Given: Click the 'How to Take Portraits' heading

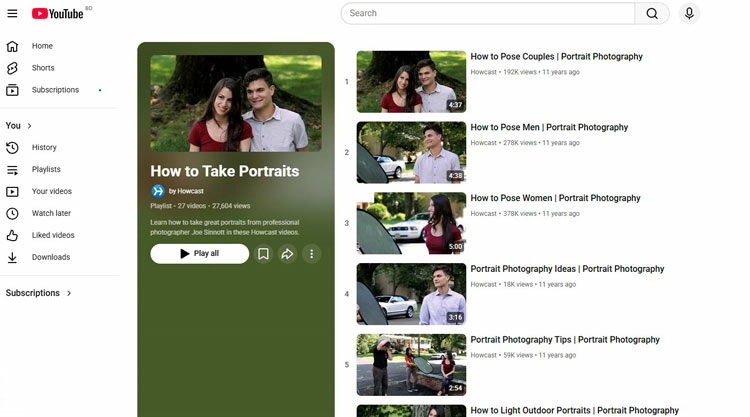Looking at the screenshot, I should click(x=225, y=171).
